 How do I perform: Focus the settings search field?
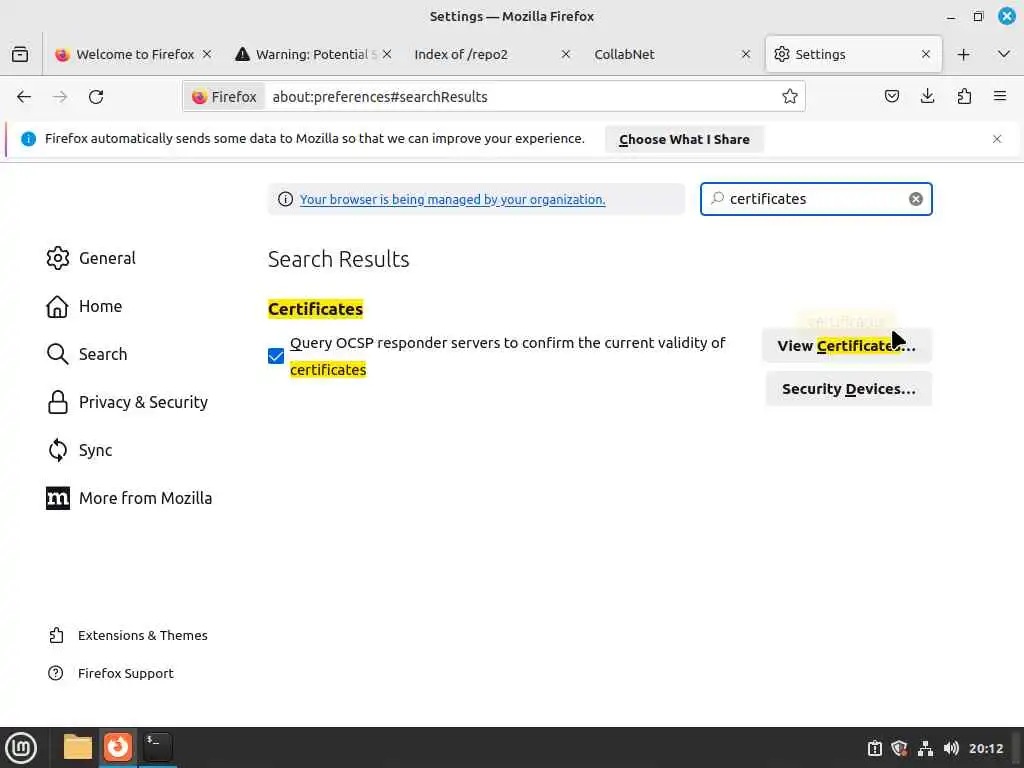pos(816,199)
